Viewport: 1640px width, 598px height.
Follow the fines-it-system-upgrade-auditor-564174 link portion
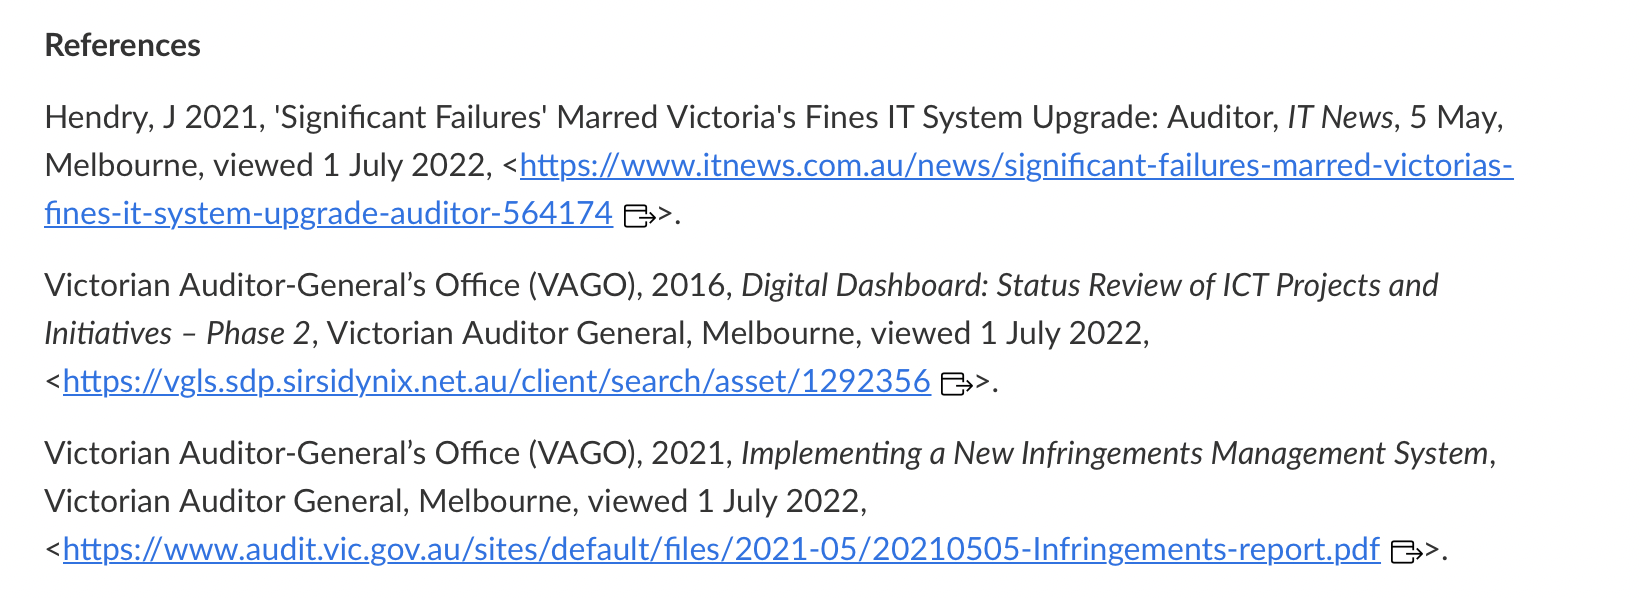click(x=329, y=213)
